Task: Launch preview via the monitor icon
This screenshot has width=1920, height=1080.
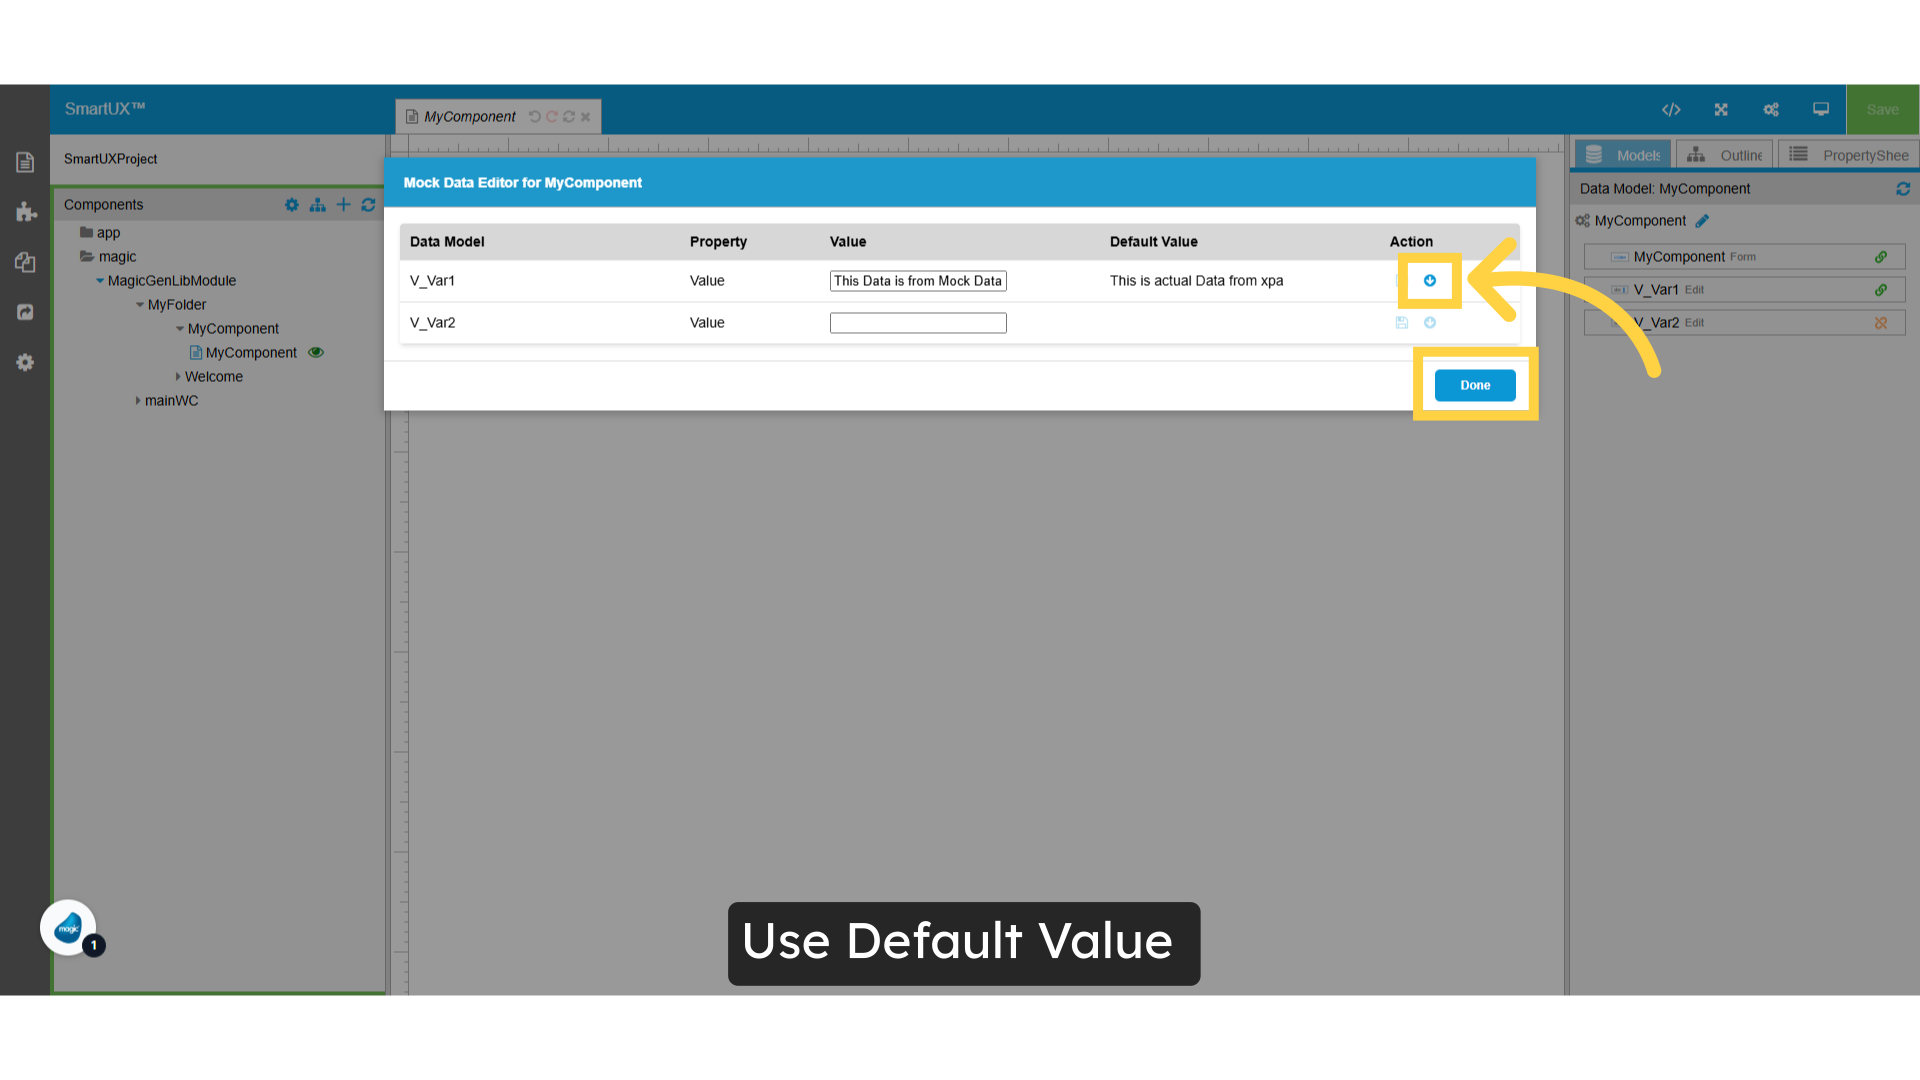Action: [x=1820, y=109]
